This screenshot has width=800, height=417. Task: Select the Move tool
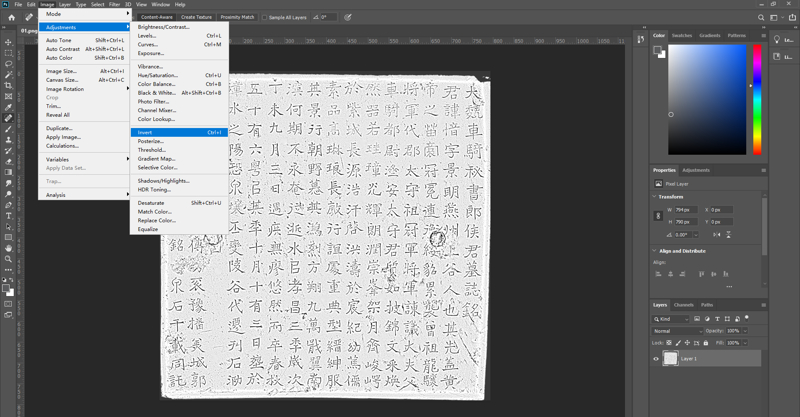point(8,42)
